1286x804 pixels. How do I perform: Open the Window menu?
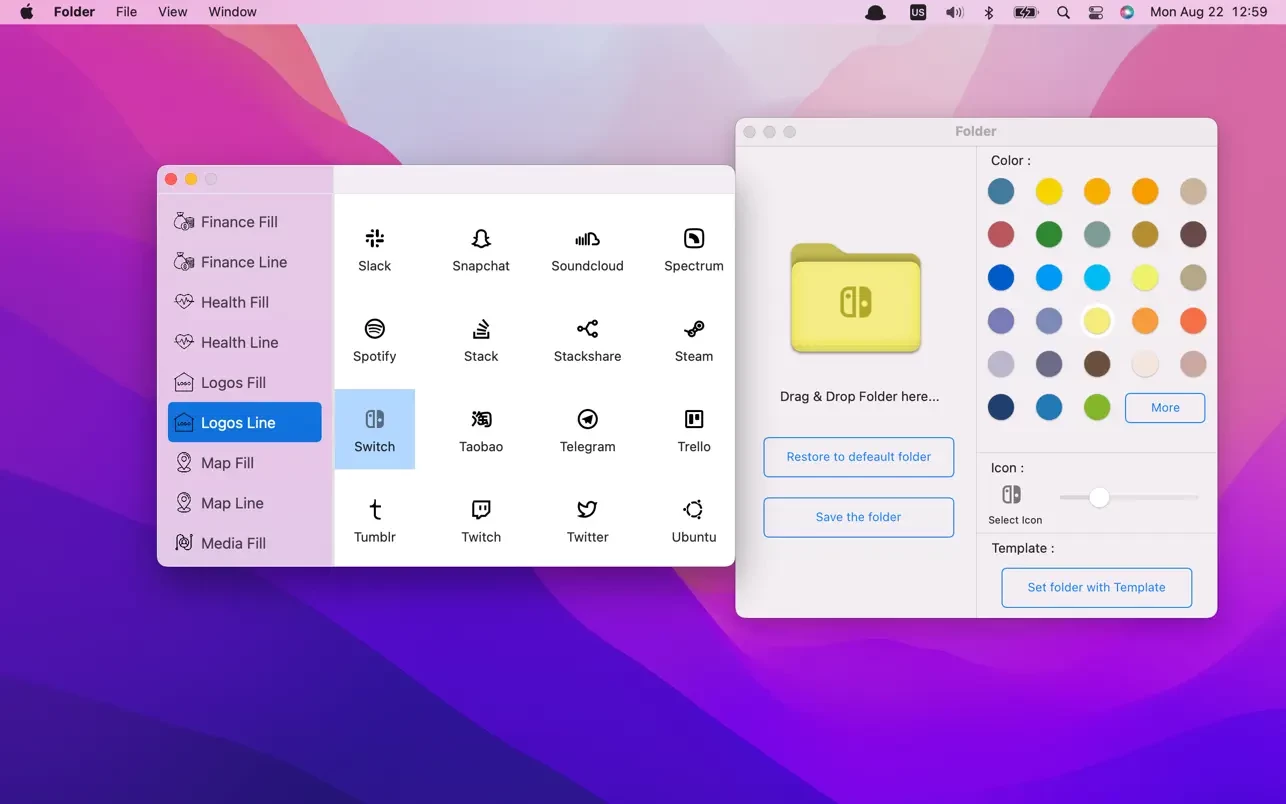tap(232, 11)
